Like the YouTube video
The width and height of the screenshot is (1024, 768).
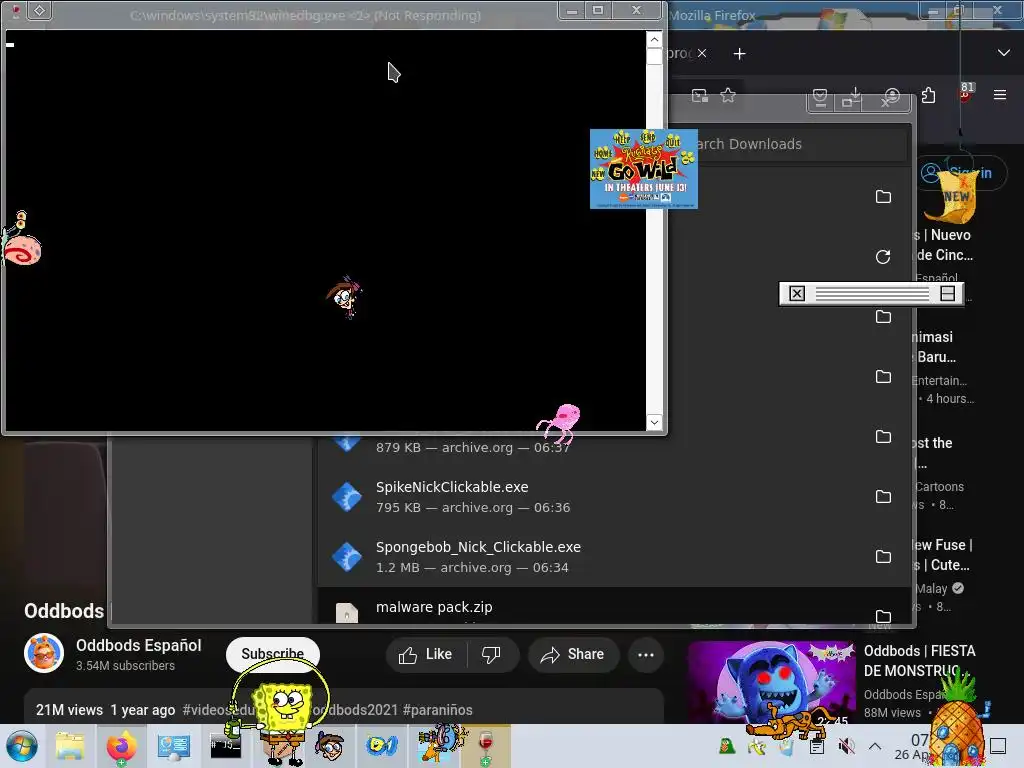[x=426, y=654]
